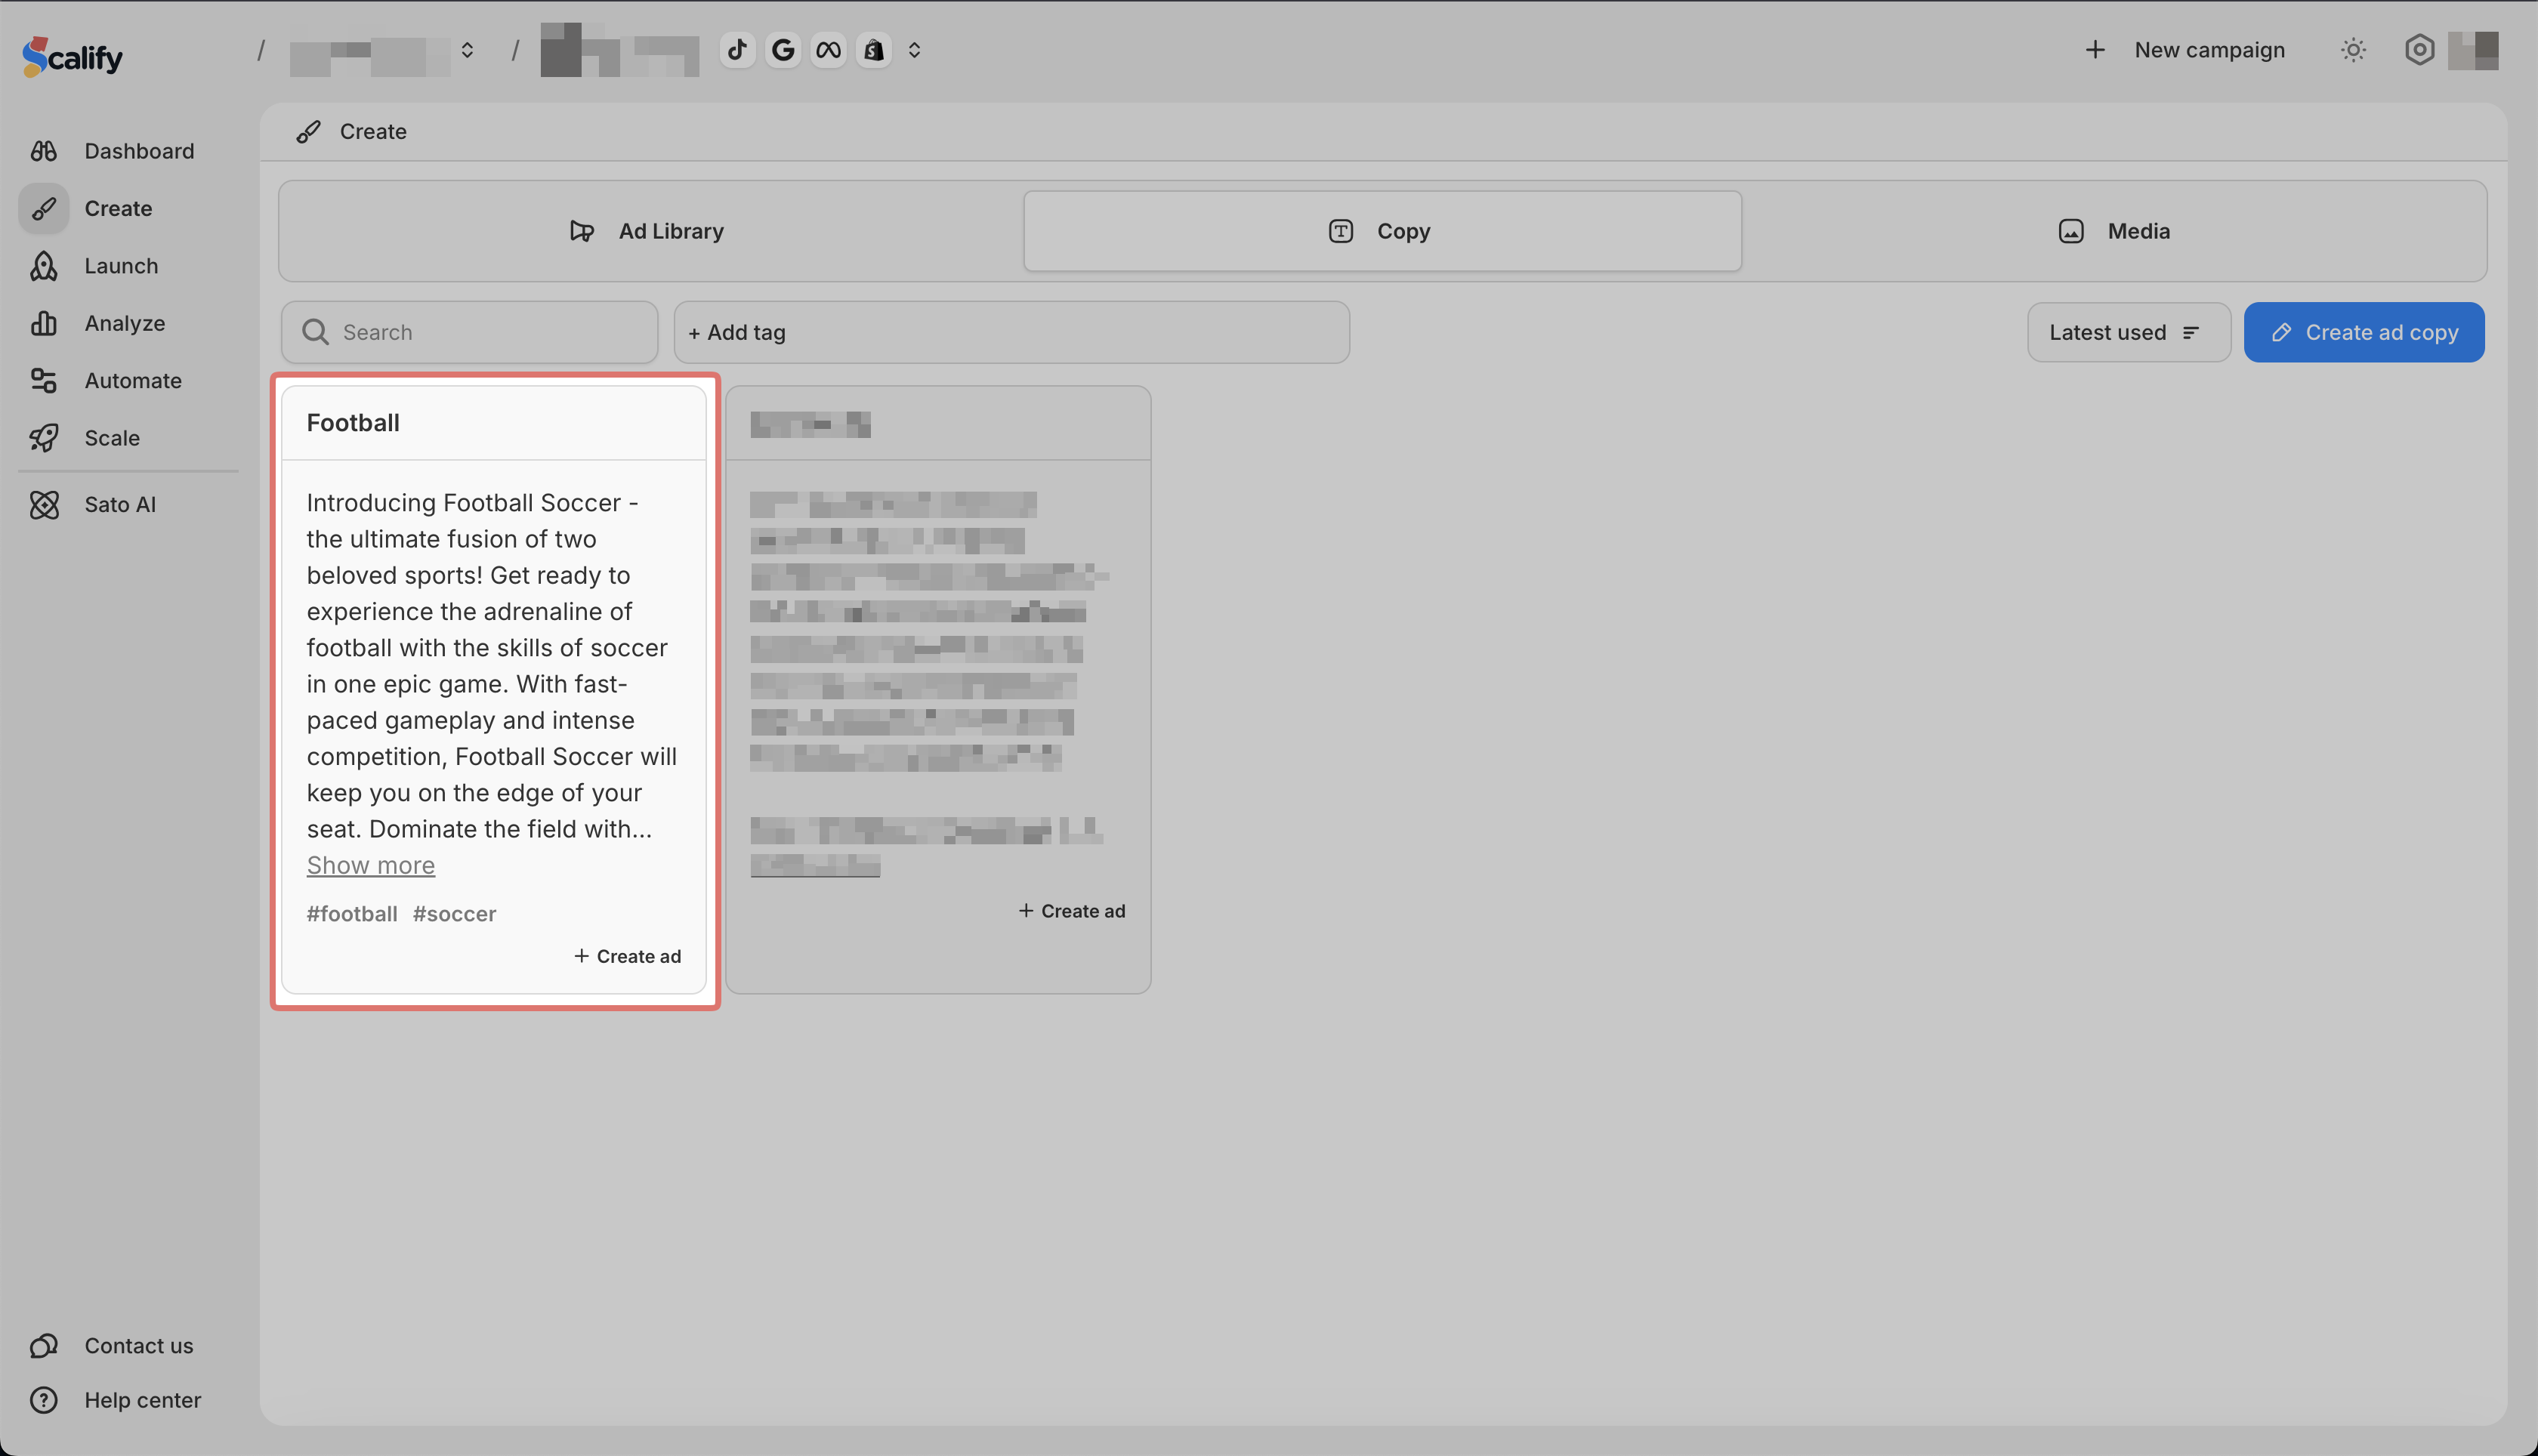The image size is (2538, 1456).
Task: Click the Scalify logo
Action: (x=73, y=57)
